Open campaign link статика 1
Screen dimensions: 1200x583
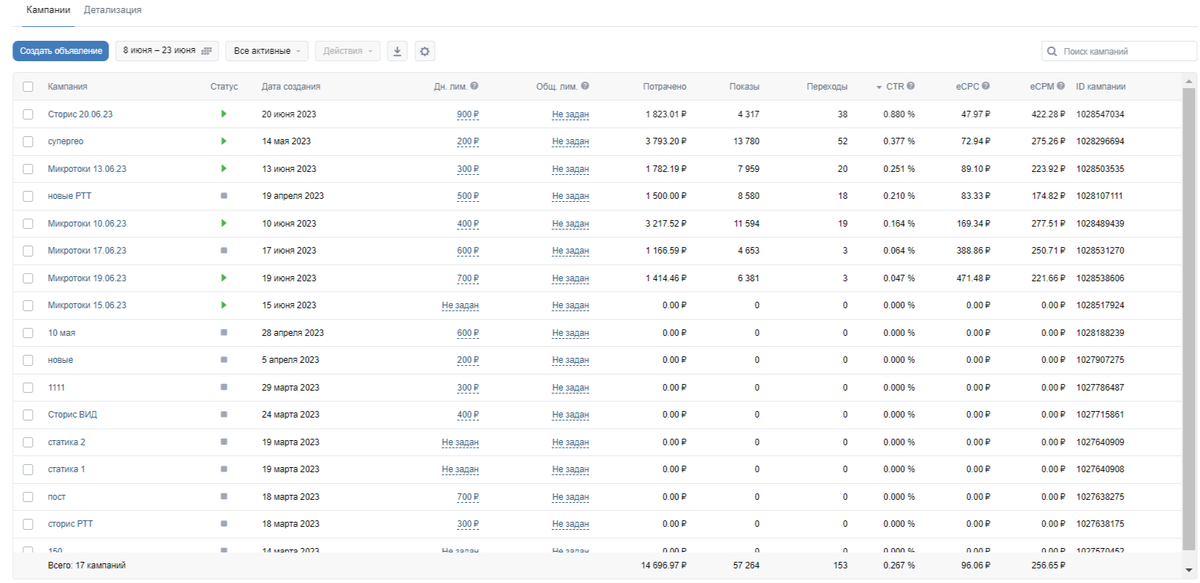click(x=67, y=469)
